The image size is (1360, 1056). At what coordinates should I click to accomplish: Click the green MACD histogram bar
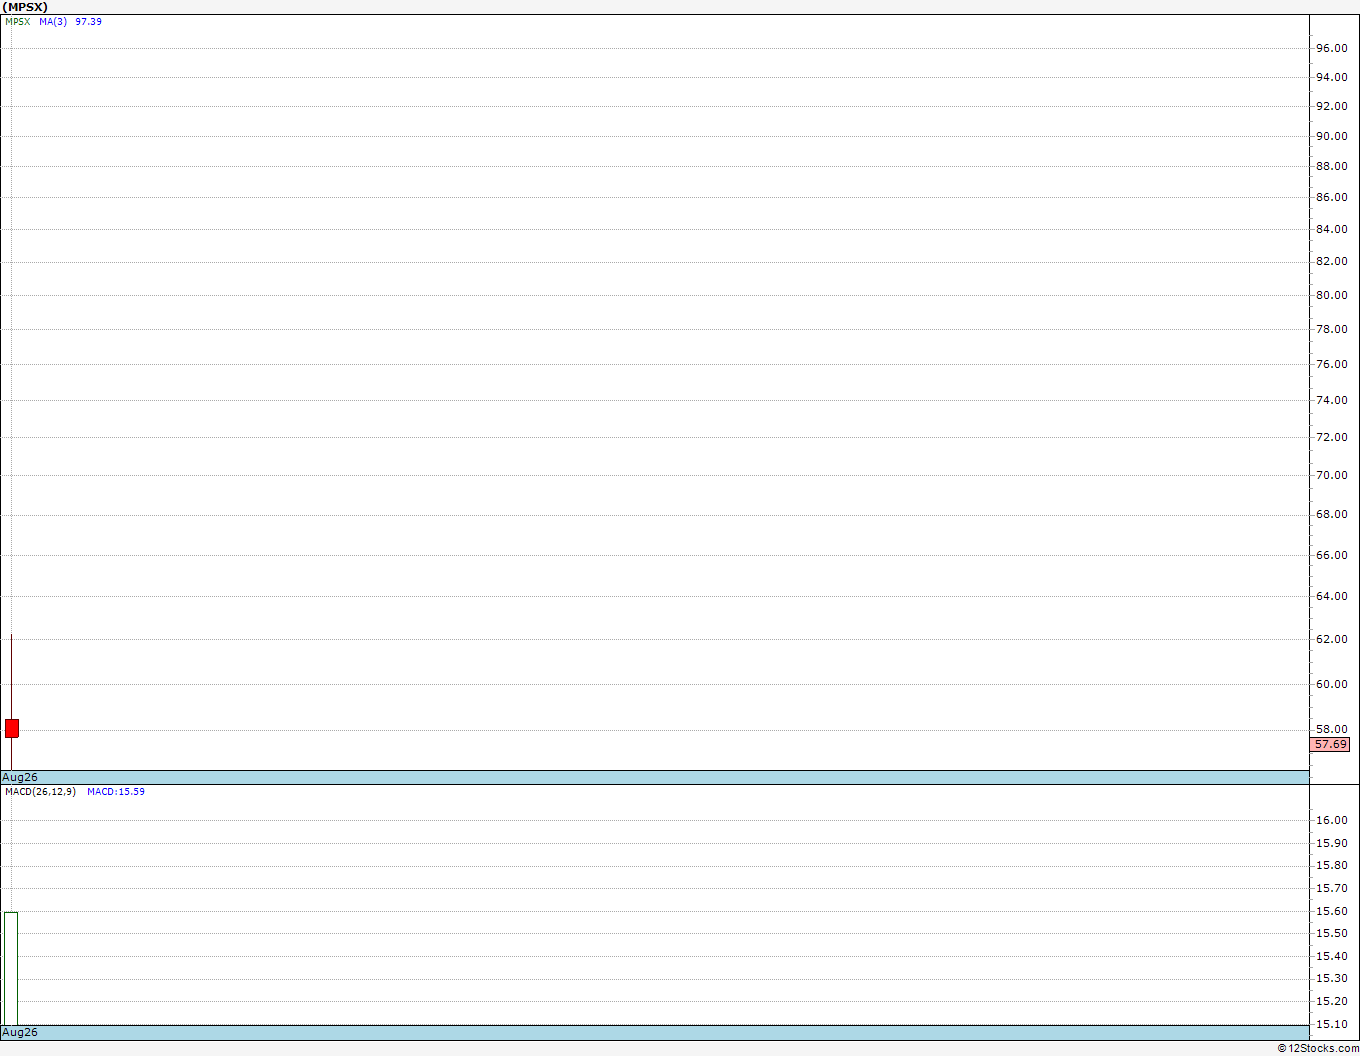click(x=11, y=968)
